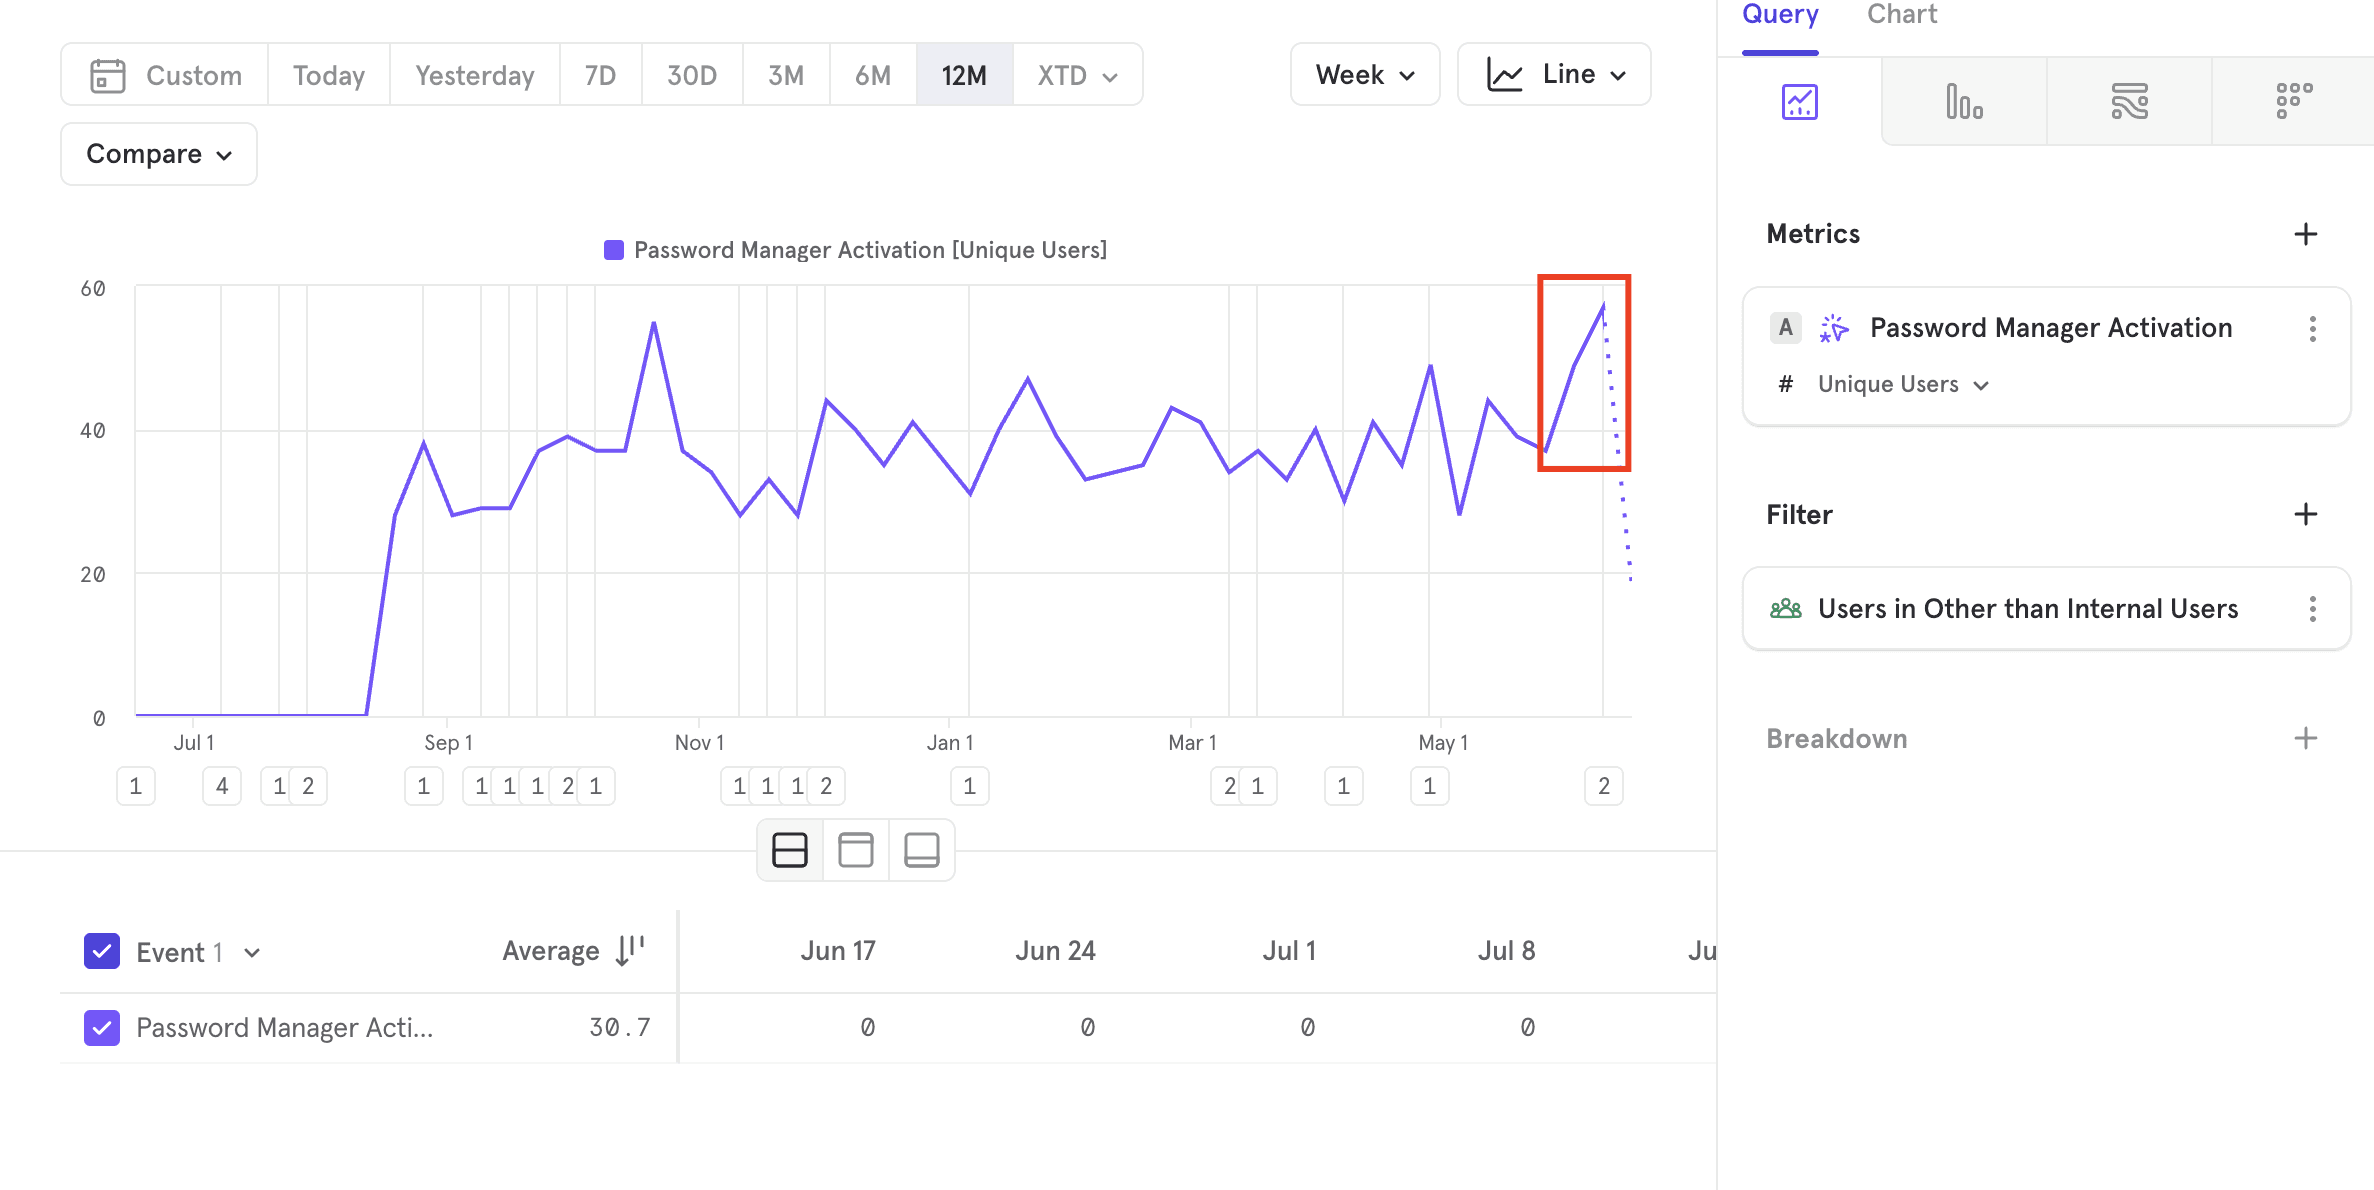Open Internal Users filter options menu
The image size is (2374, 1190).
2312,609
